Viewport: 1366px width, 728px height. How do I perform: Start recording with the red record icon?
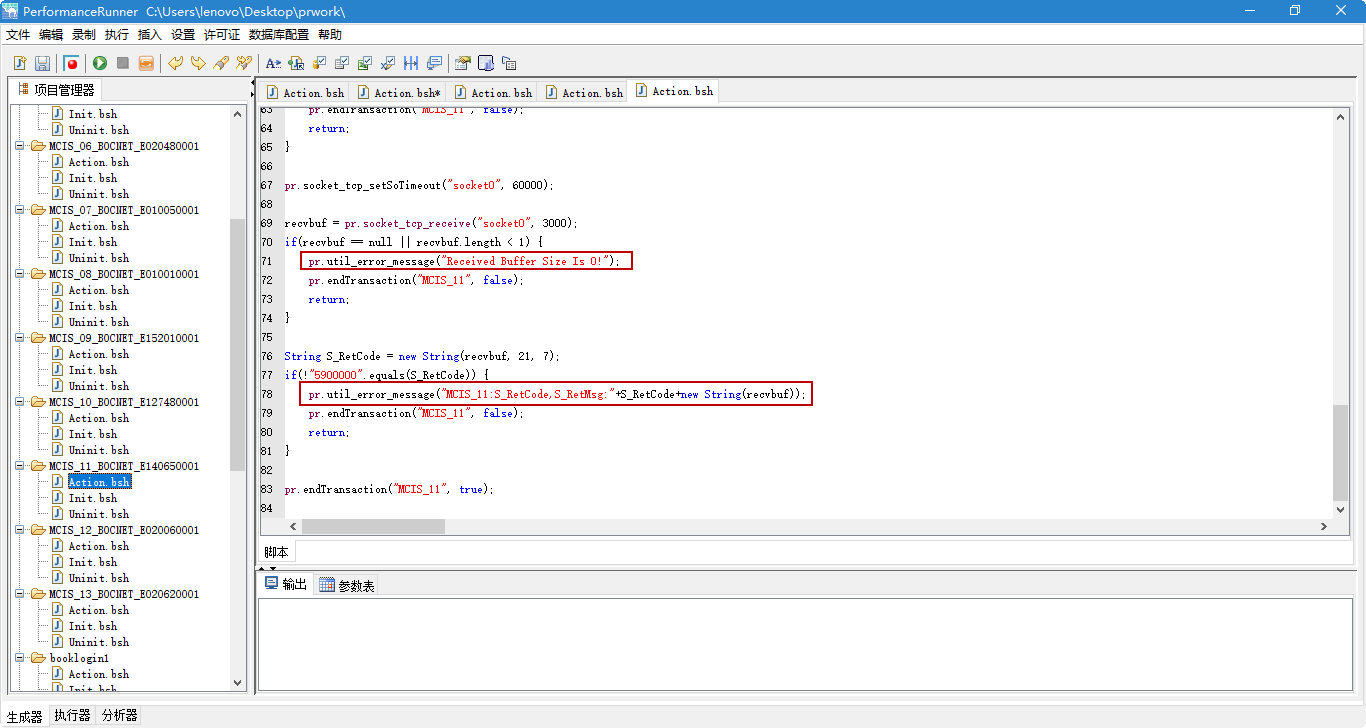tap(71, 63)
